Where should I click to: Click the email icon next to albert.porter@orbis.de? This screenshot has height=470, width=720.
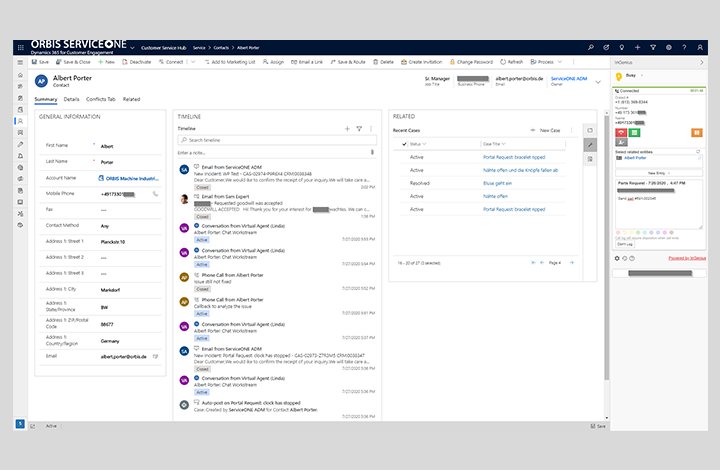click(x=155, y=357)
